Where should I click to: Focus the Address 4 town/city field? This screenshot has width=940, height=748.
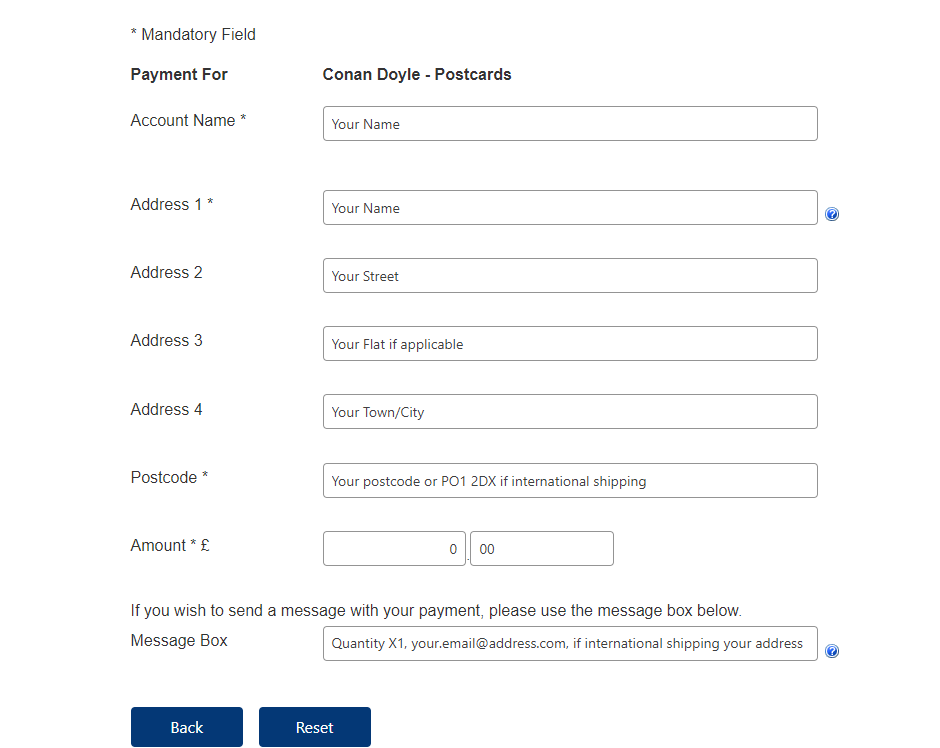pyautogui.click(x=570, y=412)
